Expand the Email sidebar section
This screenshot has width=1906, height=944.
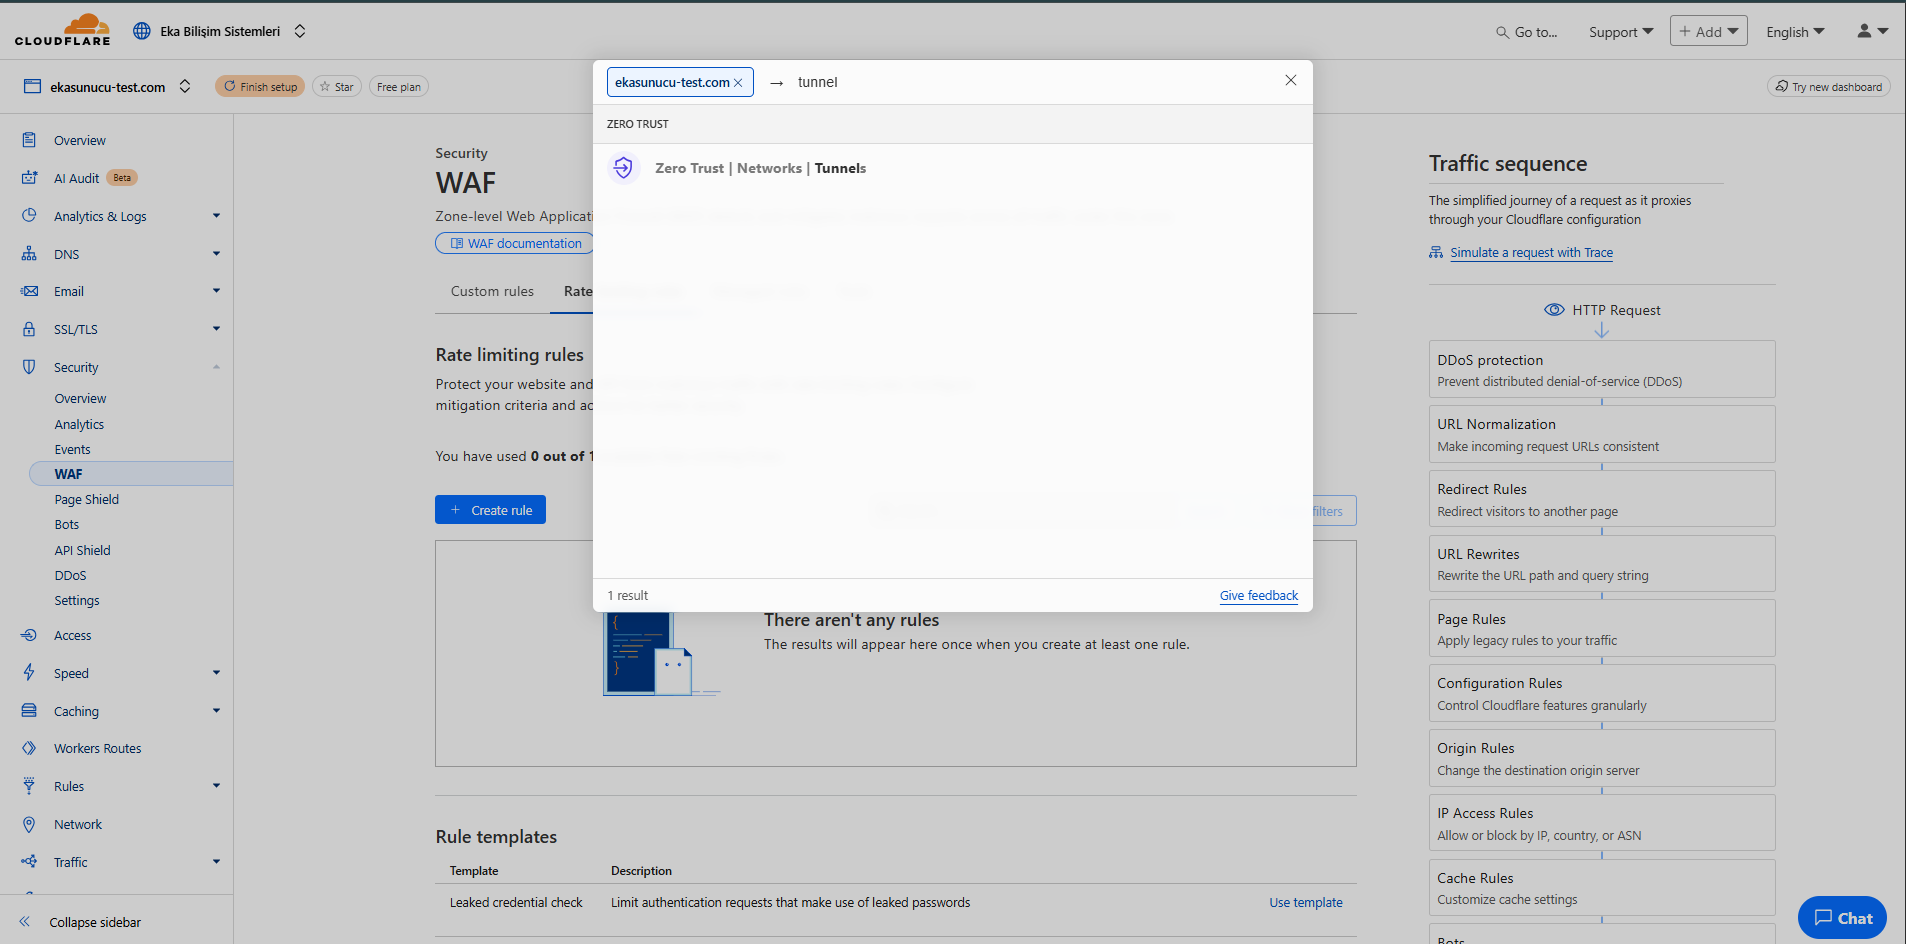[216, 291]
